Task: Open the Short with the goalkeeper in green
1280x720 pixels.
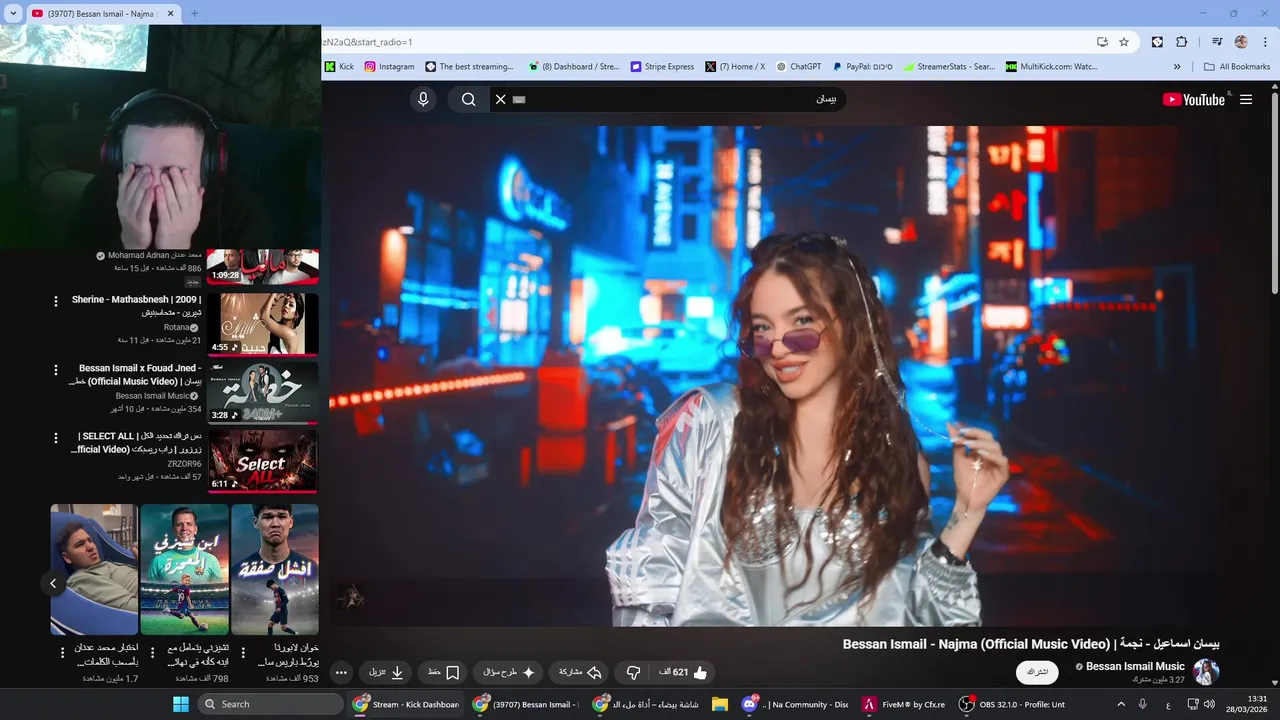Action: (185, 569)
